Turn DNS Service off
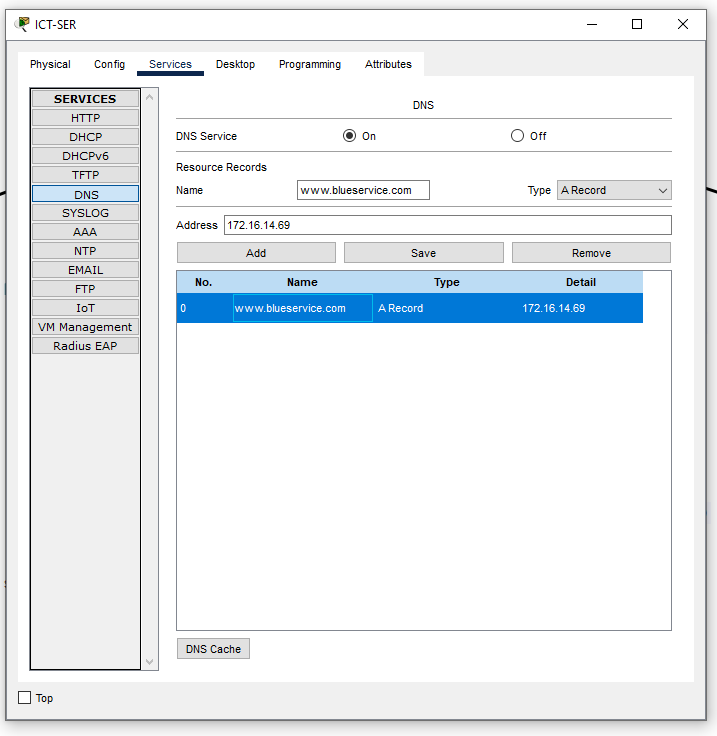This screenshot has width=717, height=736. pyautogui.click(x=517, y=136)
